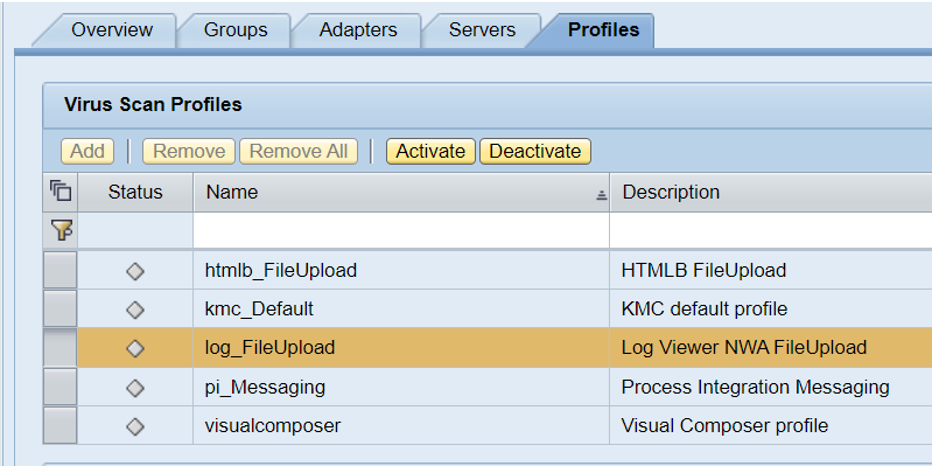The image size is (934, 466).
Task: Switch to the Overview tab
Action: point(112,30)
